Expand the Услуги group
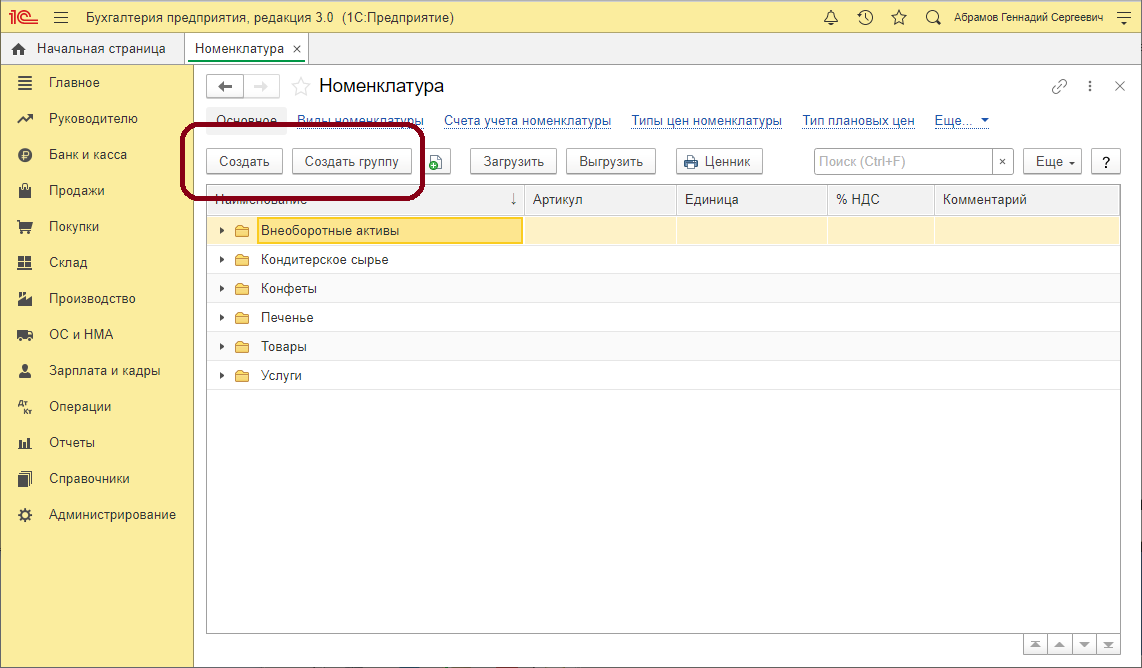 coord(222,376)
